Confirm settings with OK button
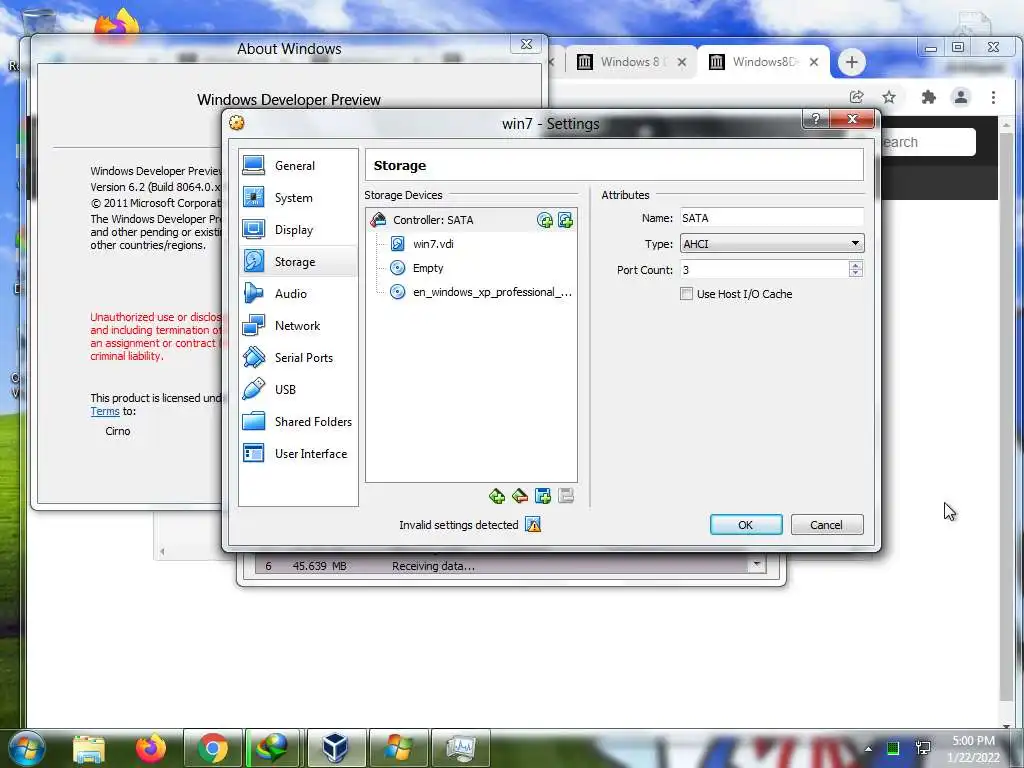Screen dimensions: 1024x768 [x=746, y=524]
